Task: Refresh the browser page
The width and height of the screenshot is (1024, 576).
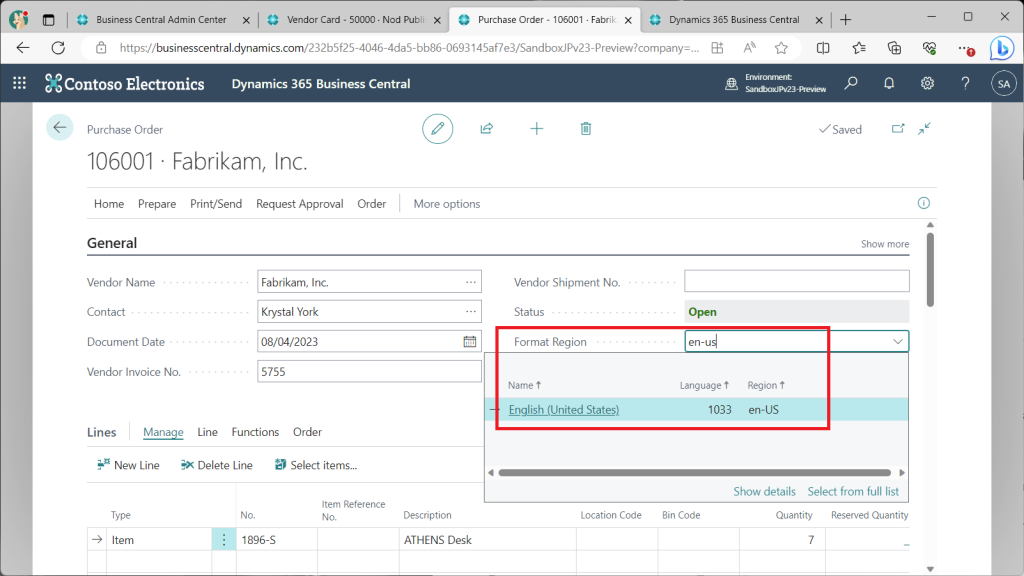Action: [58, 48]
